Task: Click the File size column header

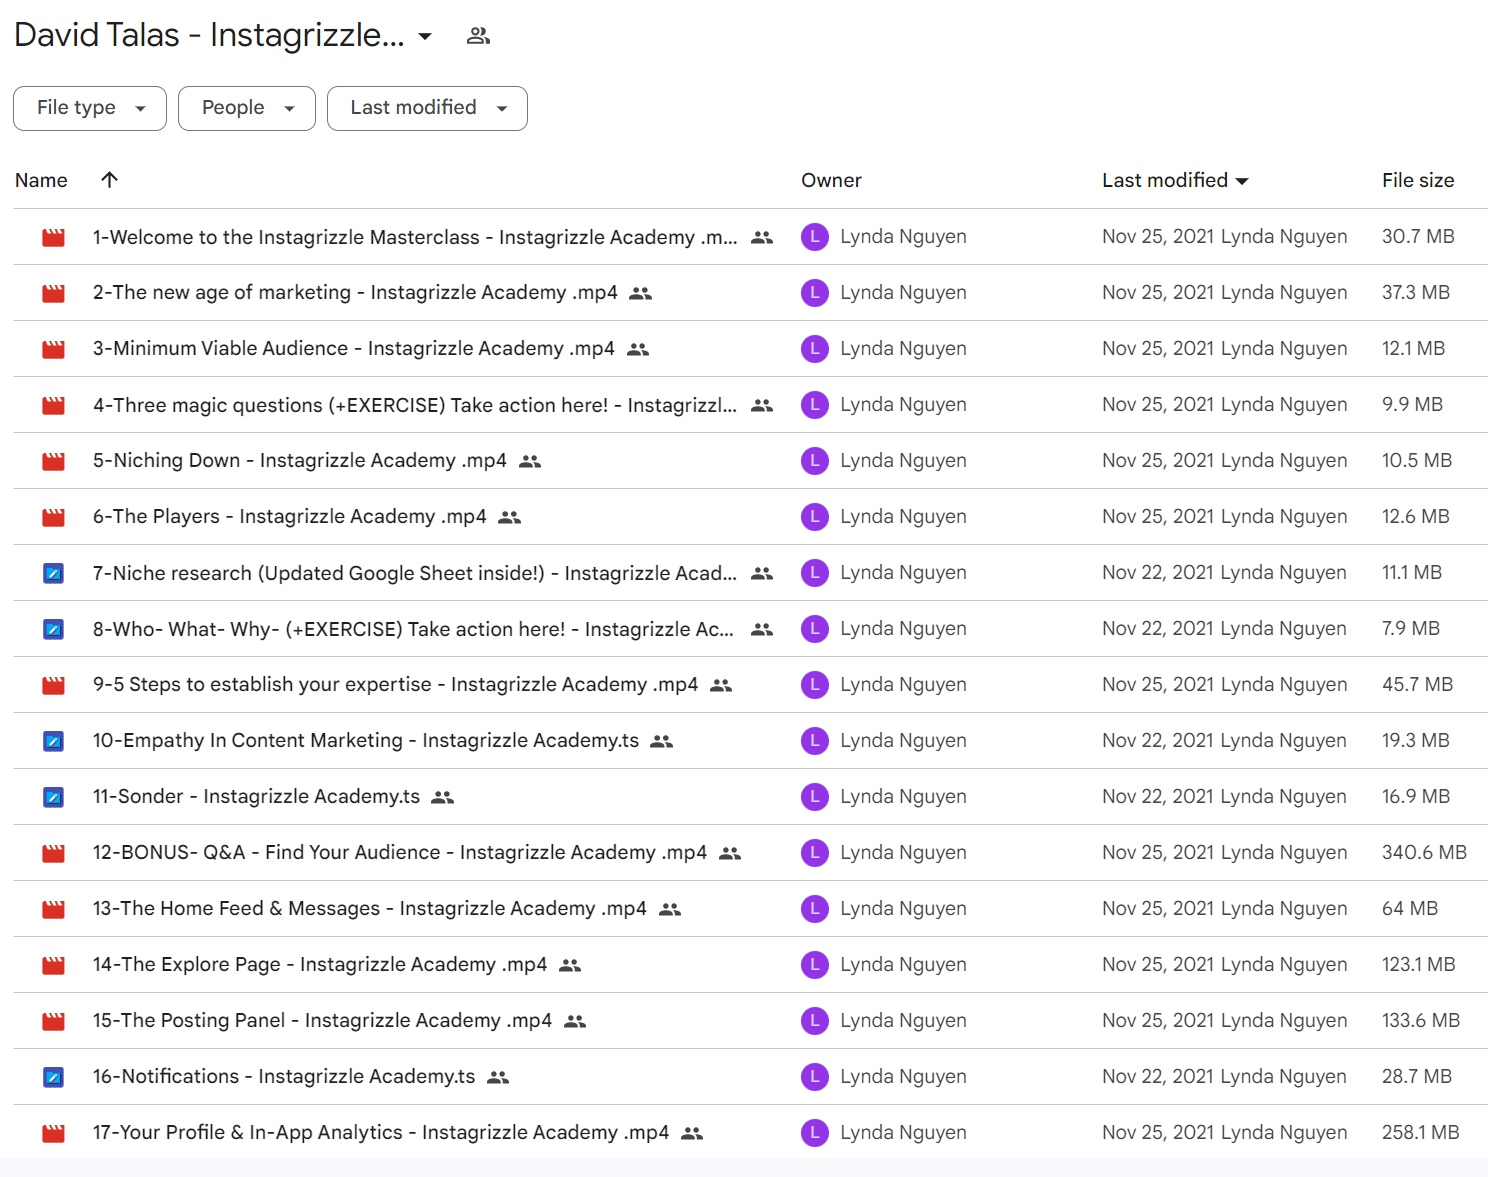Action: pos(1418,180)
